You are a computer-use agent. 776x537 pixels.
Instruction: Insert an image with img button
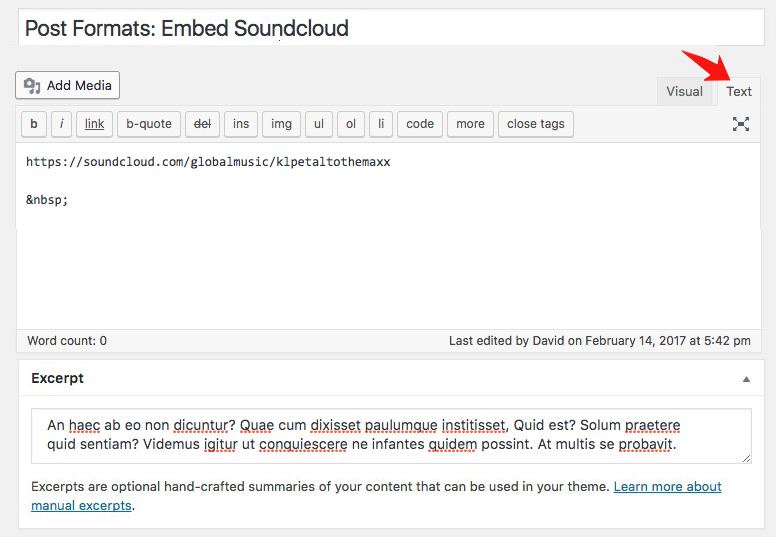tap(282, 124)
